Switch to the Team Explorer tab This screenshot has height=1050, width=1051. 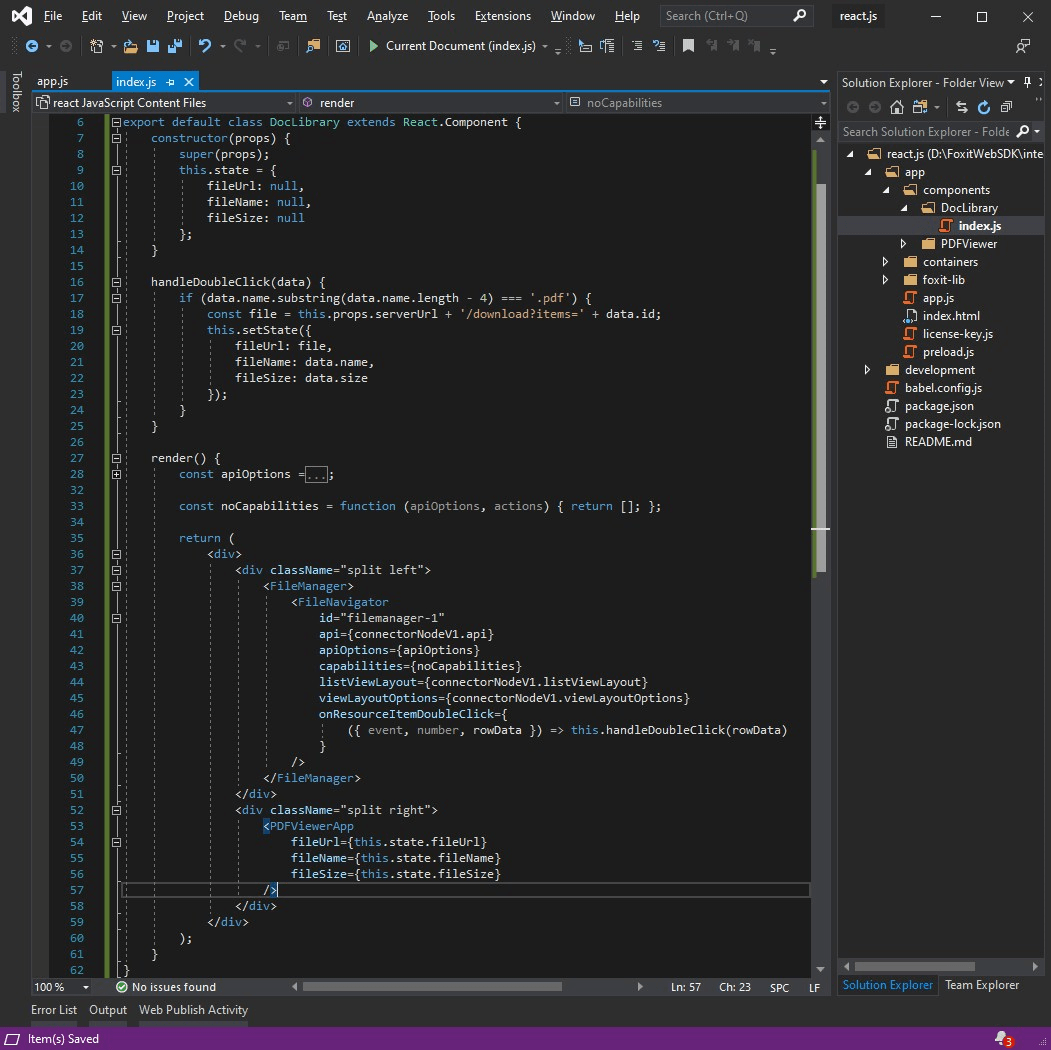click(981, 985)
